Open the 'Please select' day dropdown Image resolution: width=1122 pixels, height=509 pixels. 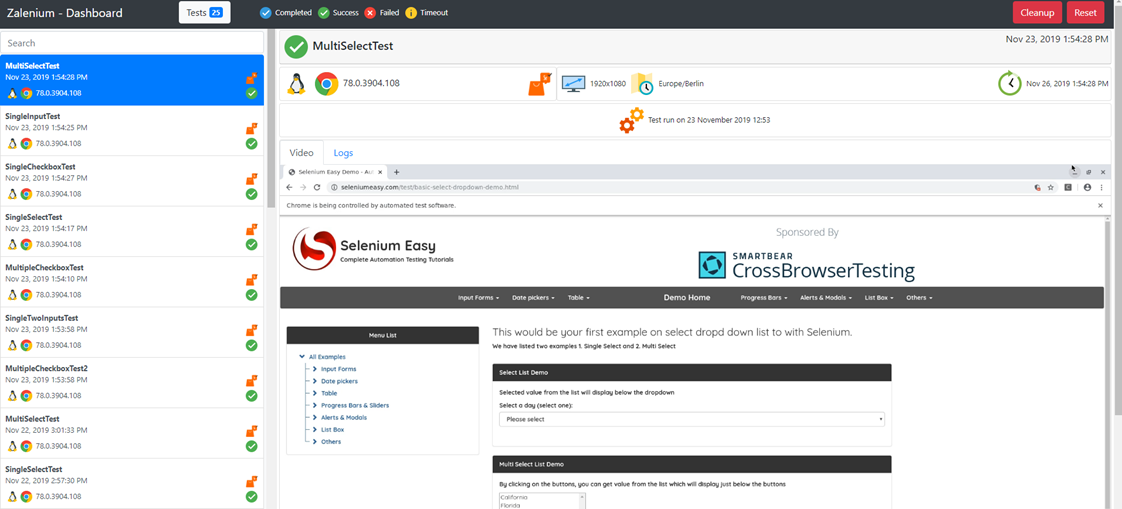[x=692, y=420]
